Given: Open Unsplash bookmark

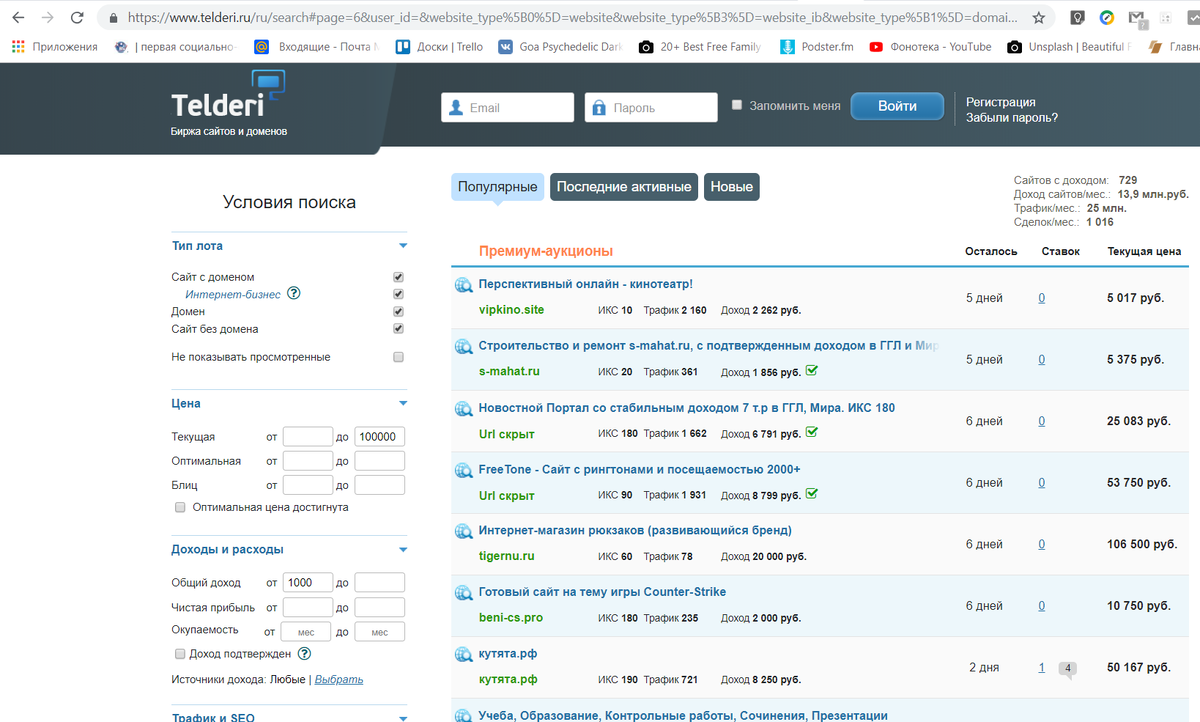Looking at the screenshot, I should [x=1069, y=47].
